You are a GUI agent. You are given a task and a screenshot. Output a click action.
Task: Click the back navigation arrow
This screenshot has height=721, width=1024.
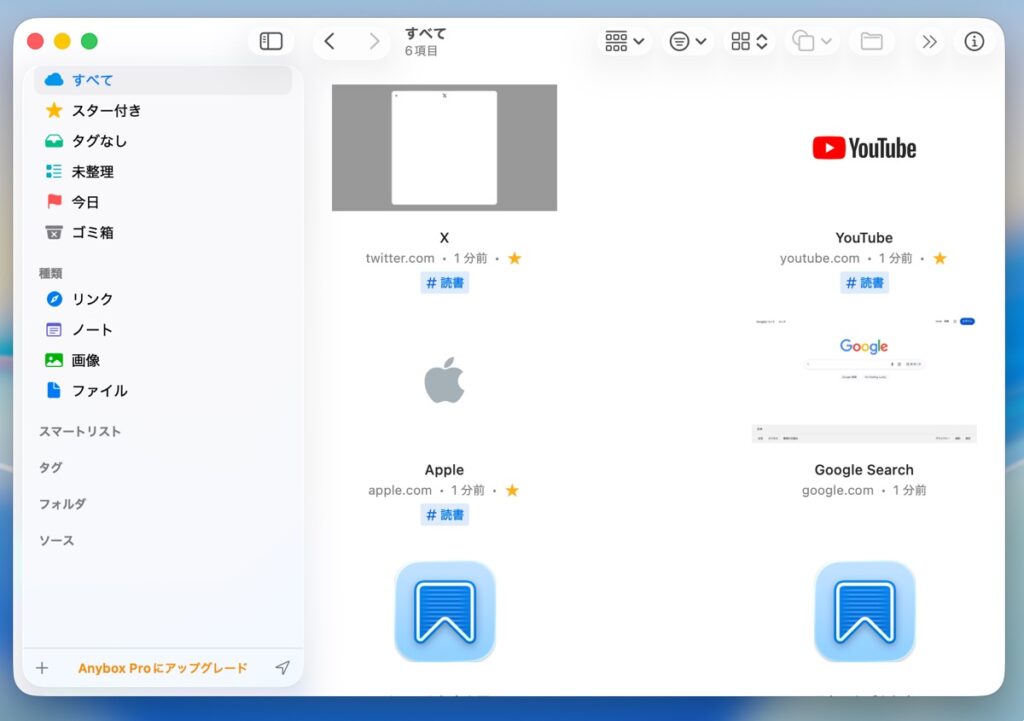click(x=329, y=41)
